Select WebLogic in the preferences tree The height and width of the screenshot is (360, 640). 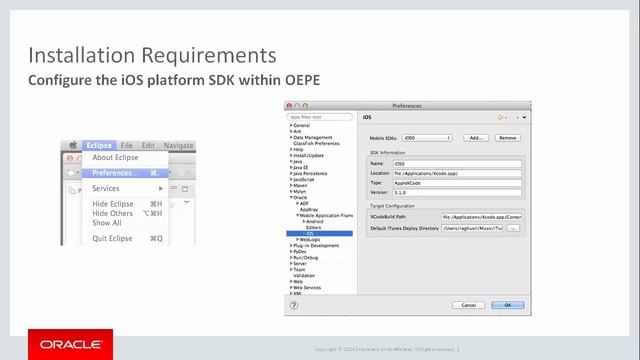click(310, 240)
